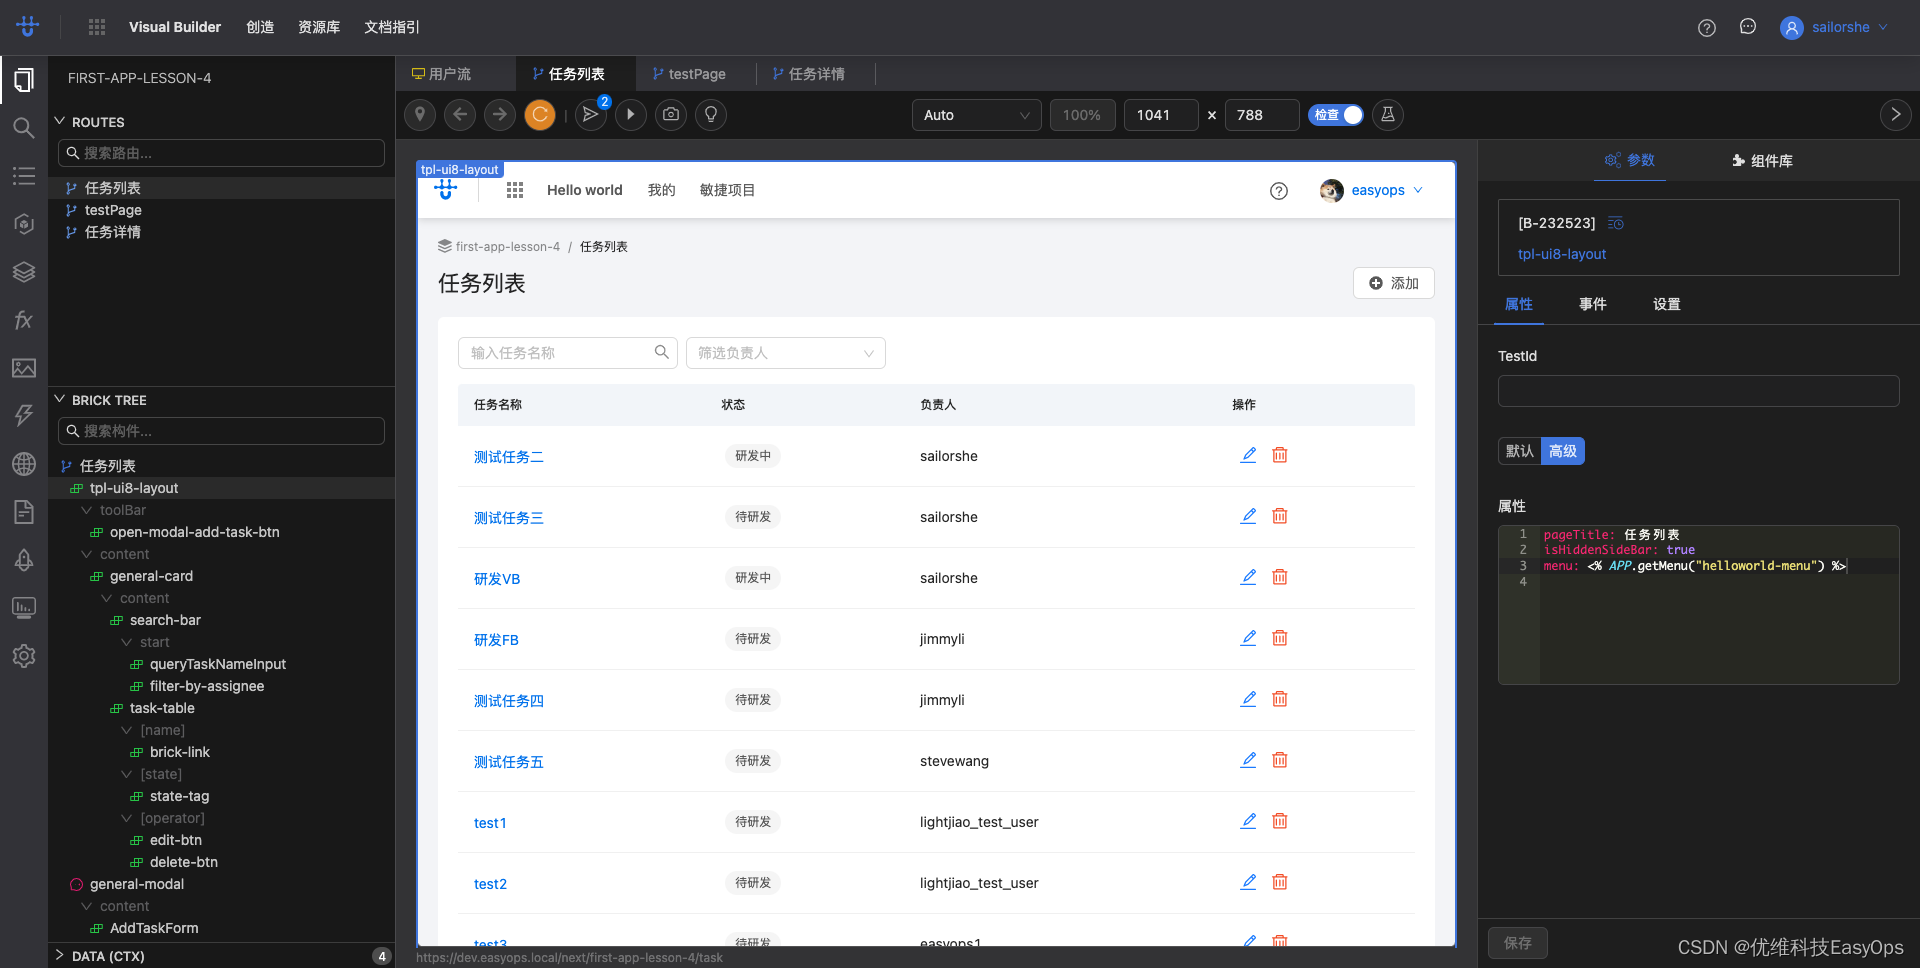Collapse the toolBar tree node
This screenshot has width=1920, height=968.
(86, 510)
